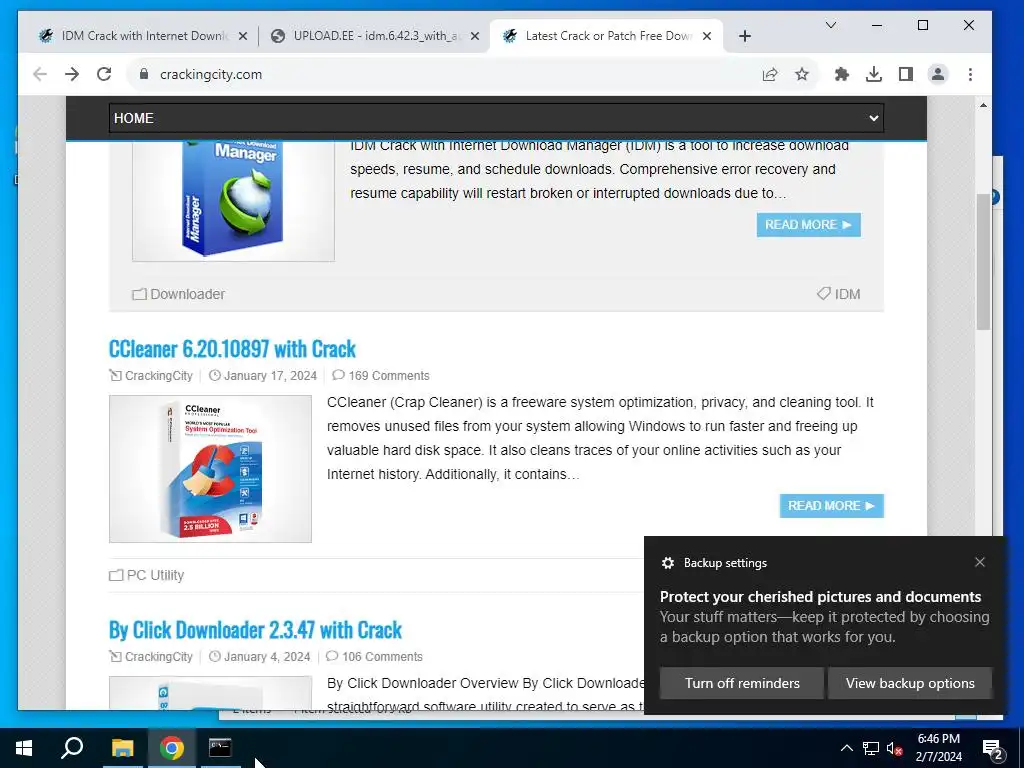Open the Chrome downloads icon
1024x768 pixels.
click(x=874, y=74)
